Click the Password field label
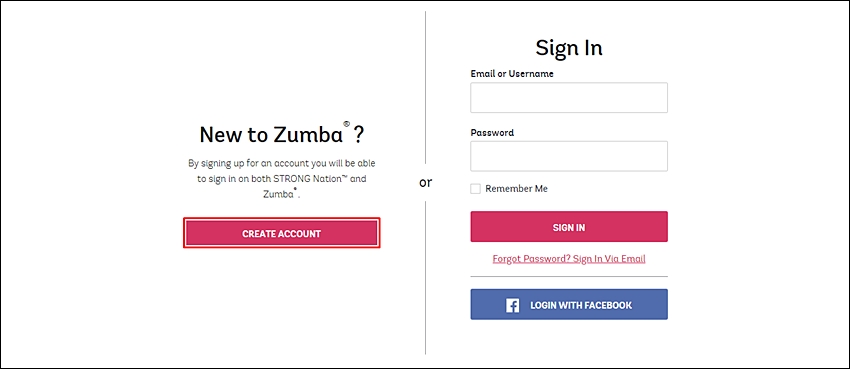Image resolution: width=850 pixels, height=369 pixels. [492, 133]
